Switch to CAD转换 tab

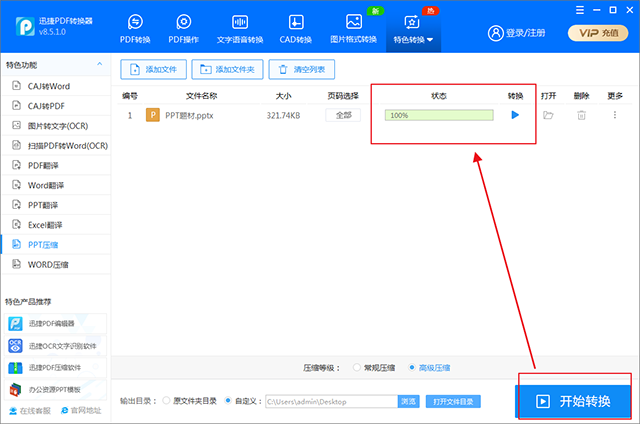[x=296, y=29]
